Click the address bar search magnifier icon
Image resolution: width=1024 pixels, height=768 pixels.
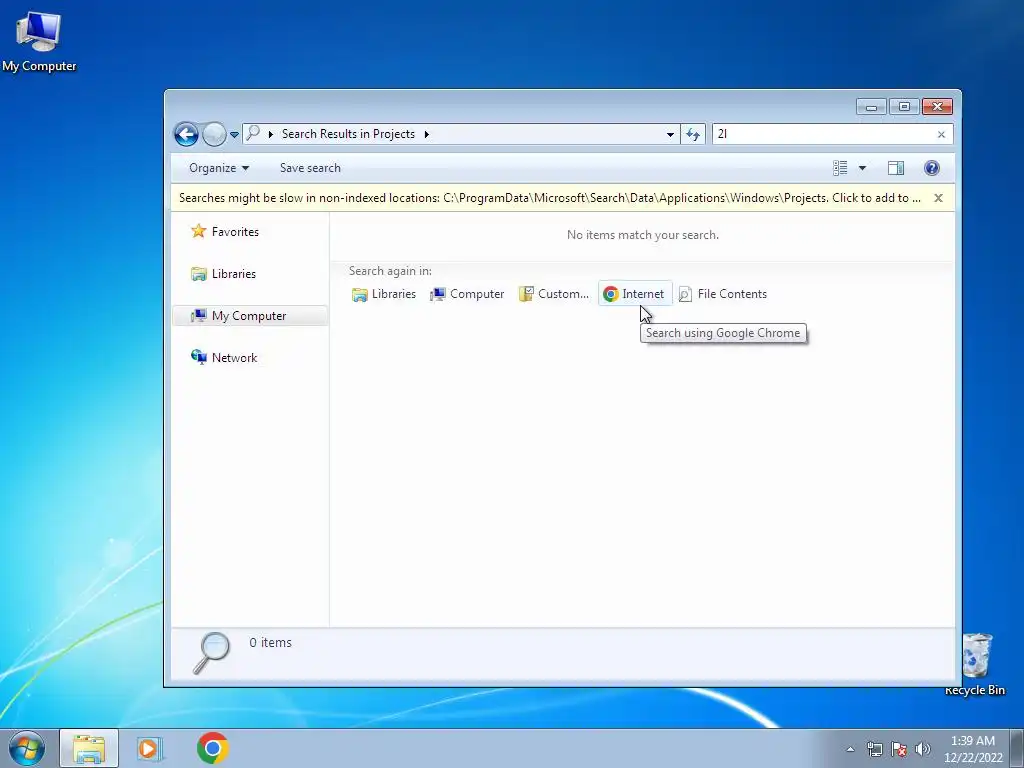253,133
